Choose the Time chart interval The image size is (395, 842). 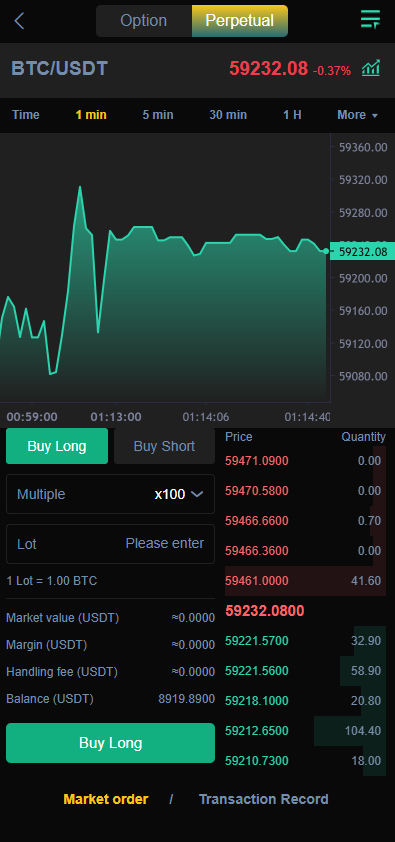[x=26, y=115]
